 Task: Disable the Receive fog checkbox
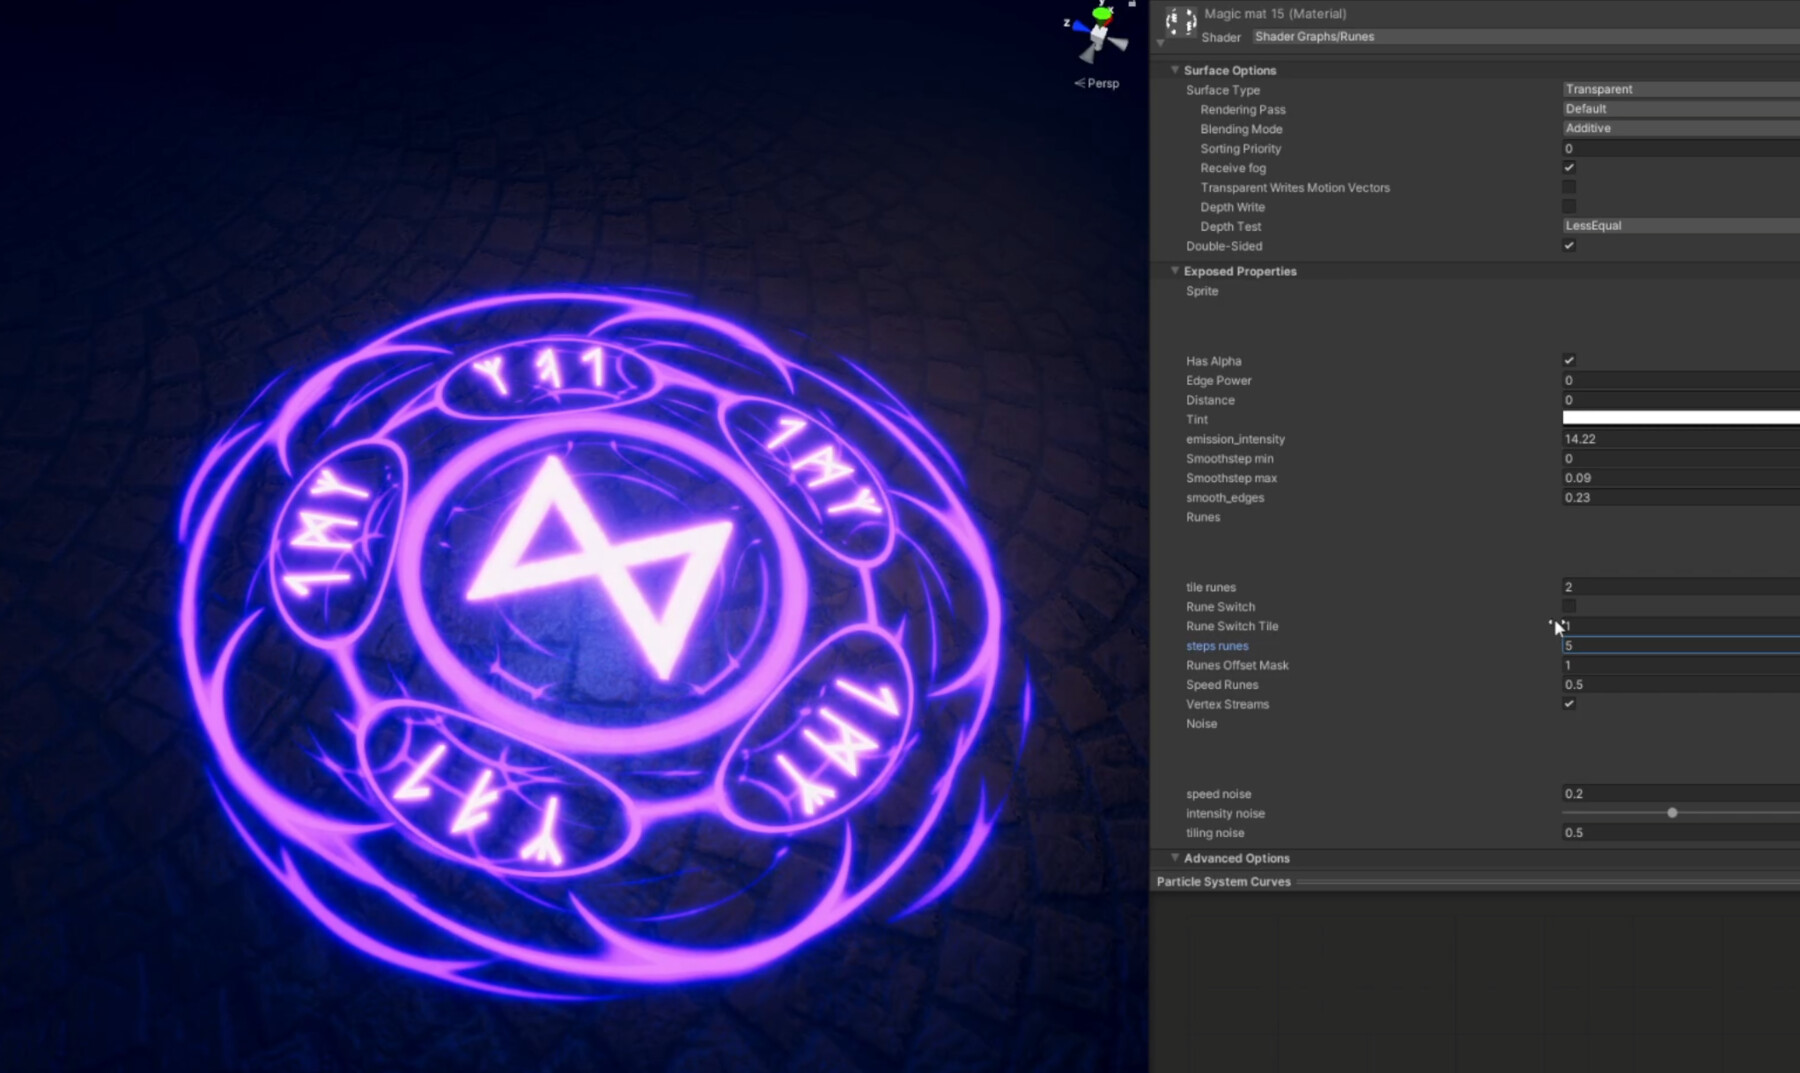(x=1570, y=167)
